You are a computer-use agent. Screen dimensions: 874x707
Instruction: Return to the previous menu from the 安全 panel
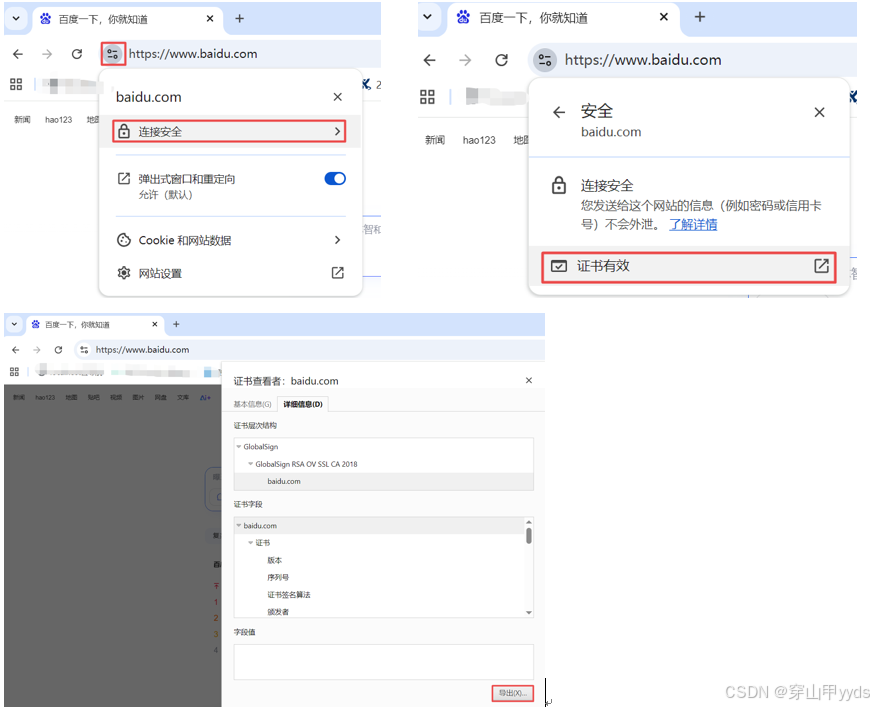tap(559, 113)
